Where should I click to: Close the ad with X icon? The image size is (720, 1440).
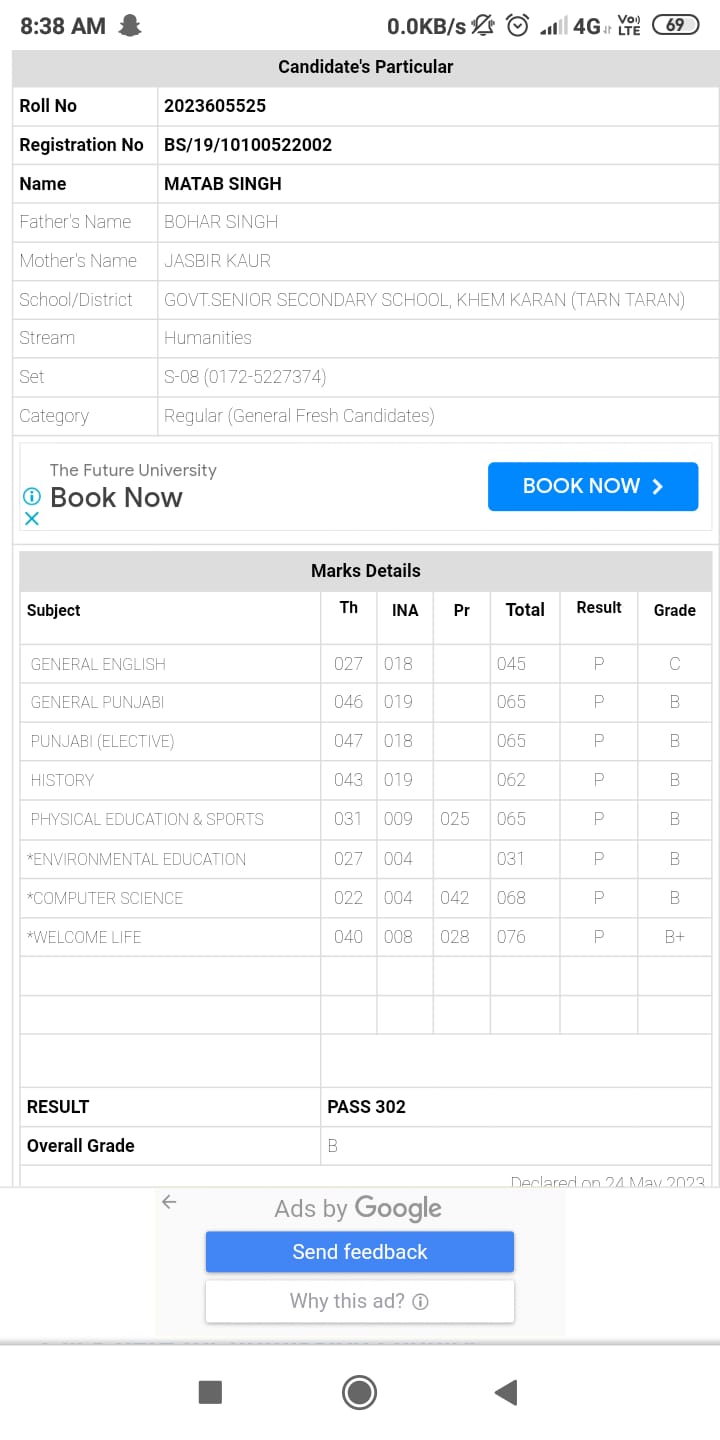[32, 518]
